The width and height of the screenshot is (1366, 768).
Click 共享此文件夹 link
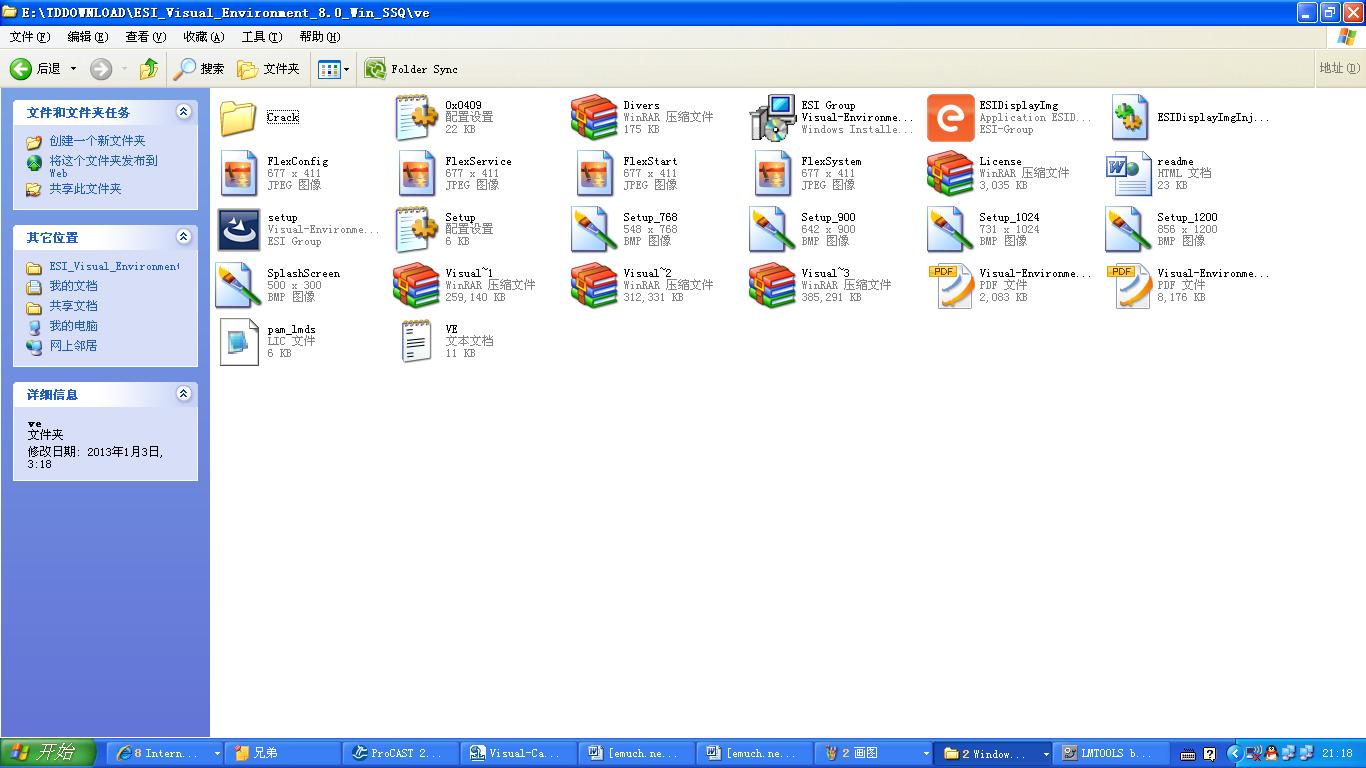85,189
